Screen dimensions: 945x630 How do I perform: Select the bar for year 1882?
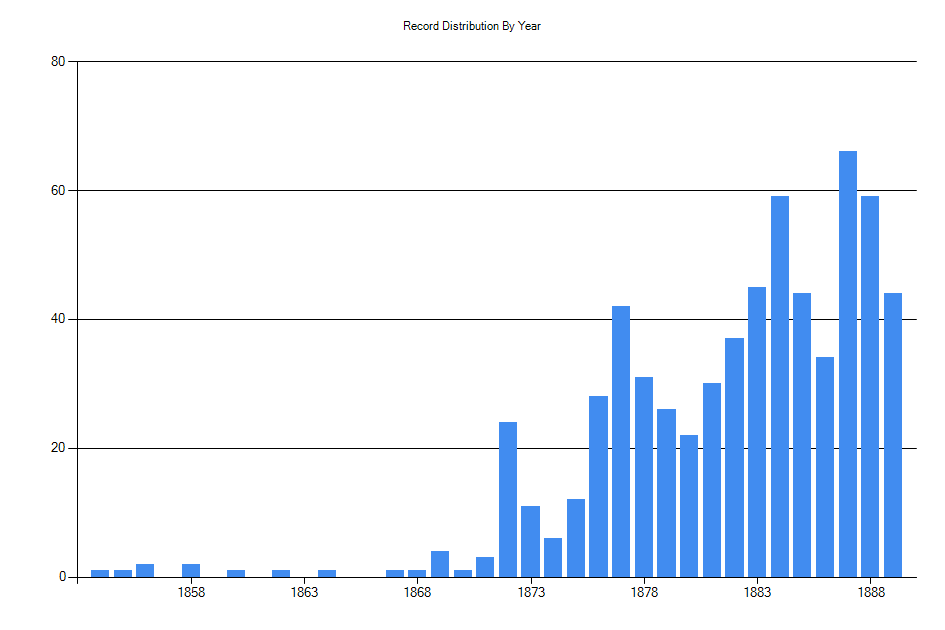tap(735, 458)
